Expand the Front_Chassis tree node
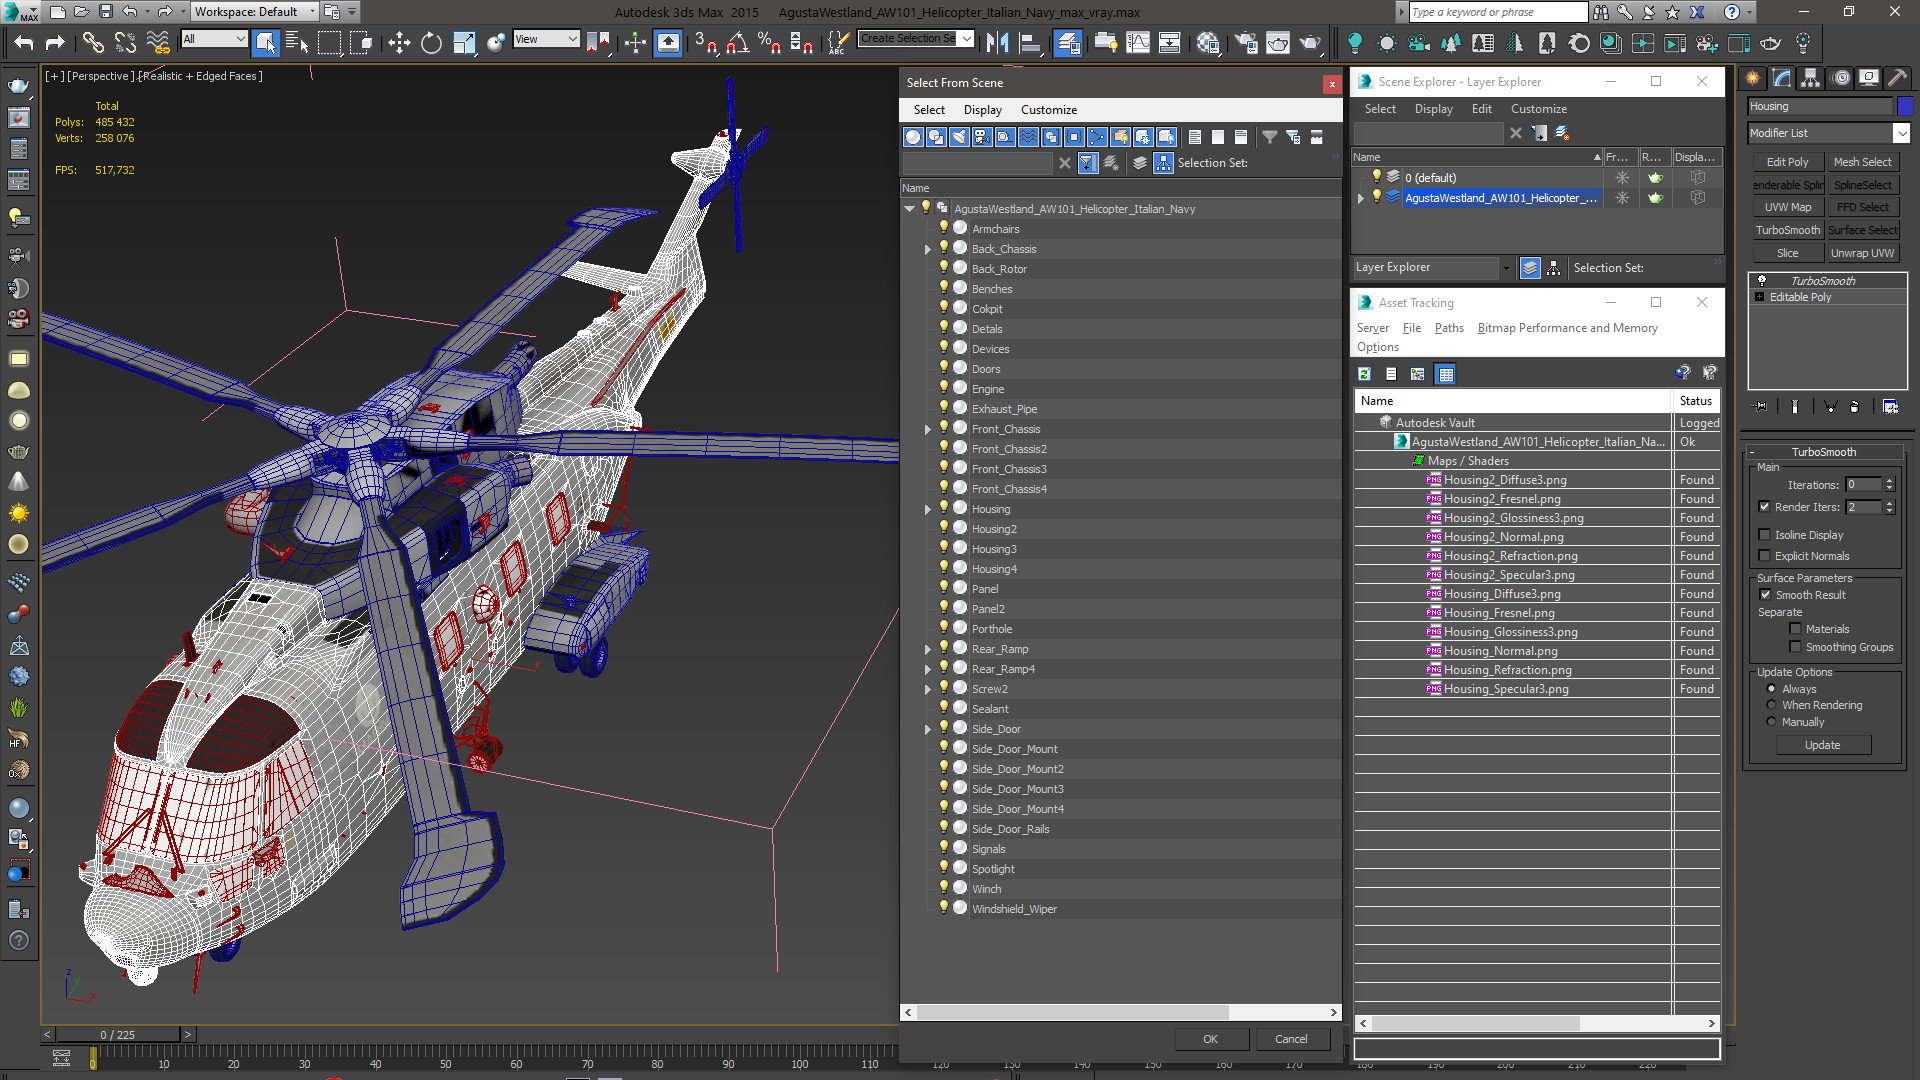 tap(927, 429)
